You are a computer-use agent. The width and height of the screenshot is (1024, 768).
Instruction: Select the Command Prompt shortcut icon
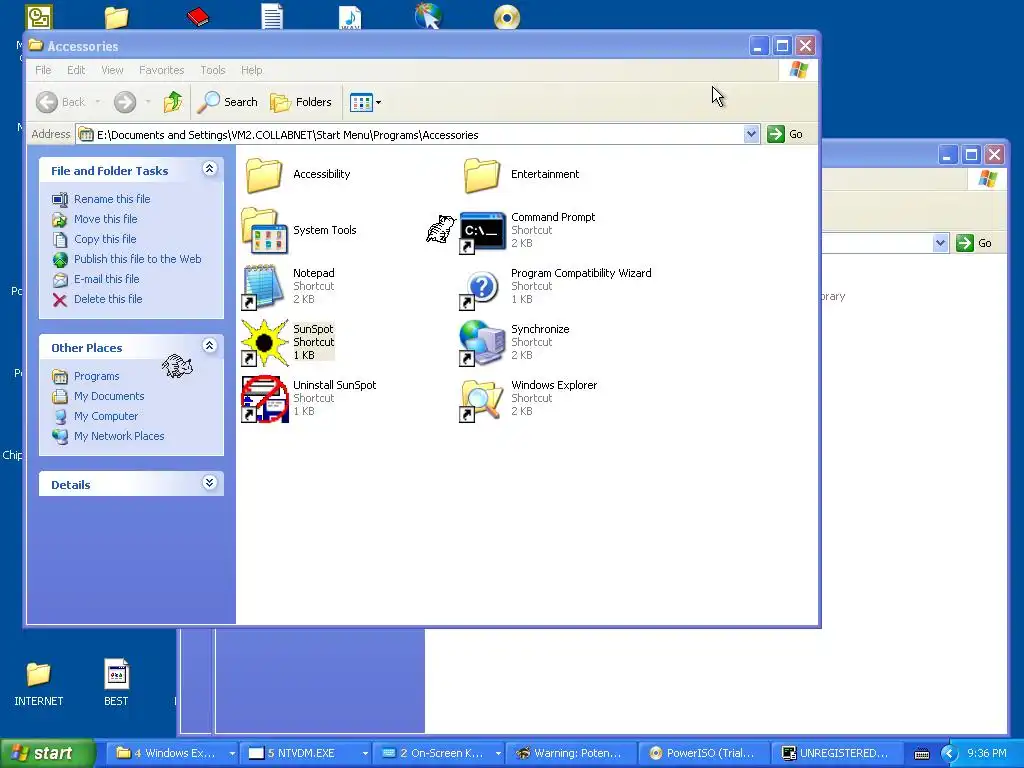point(482,232)
